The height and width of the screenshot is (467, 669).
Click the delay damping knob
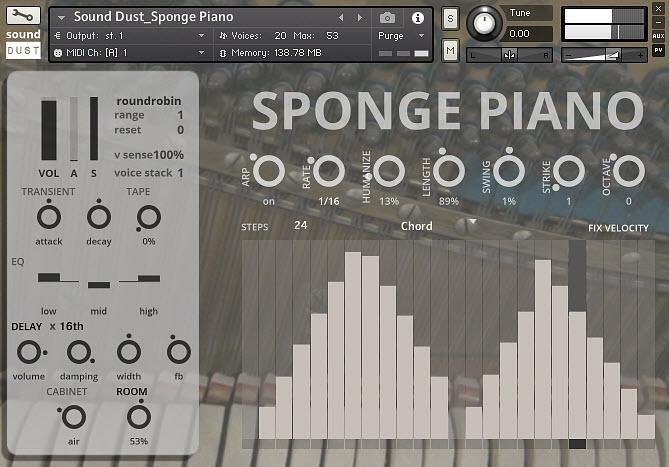click(79, 352)
